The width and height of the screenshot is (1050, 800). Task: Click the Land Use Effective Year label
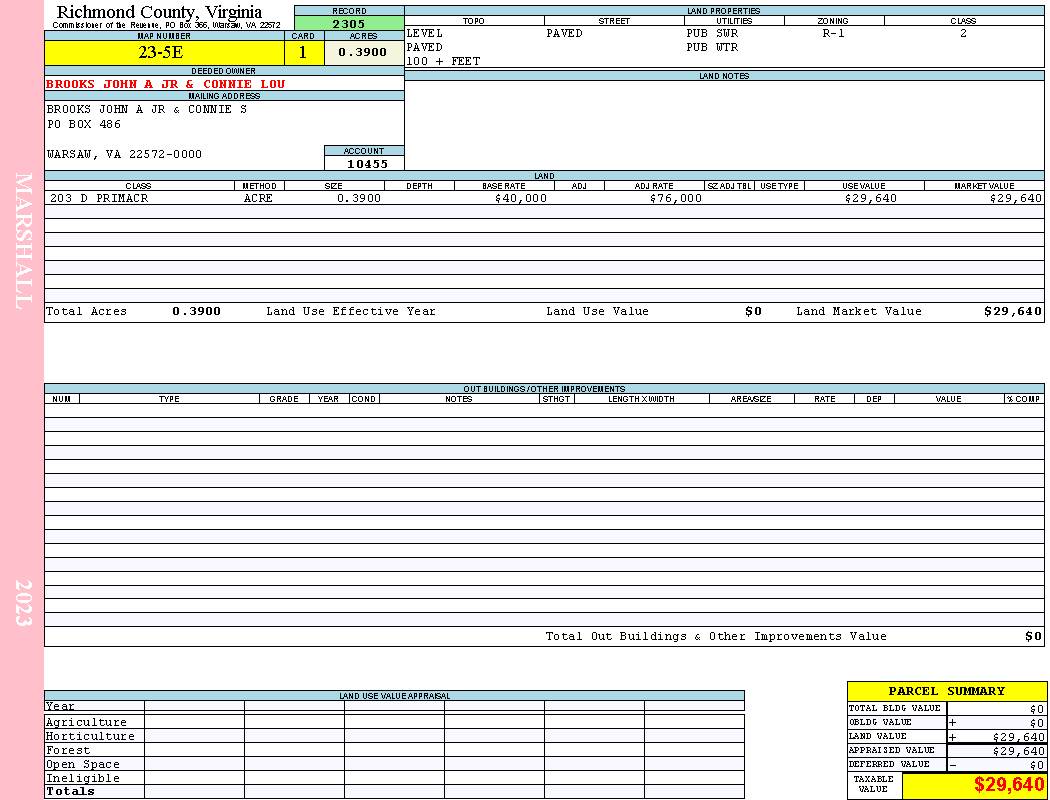[351, 311]
